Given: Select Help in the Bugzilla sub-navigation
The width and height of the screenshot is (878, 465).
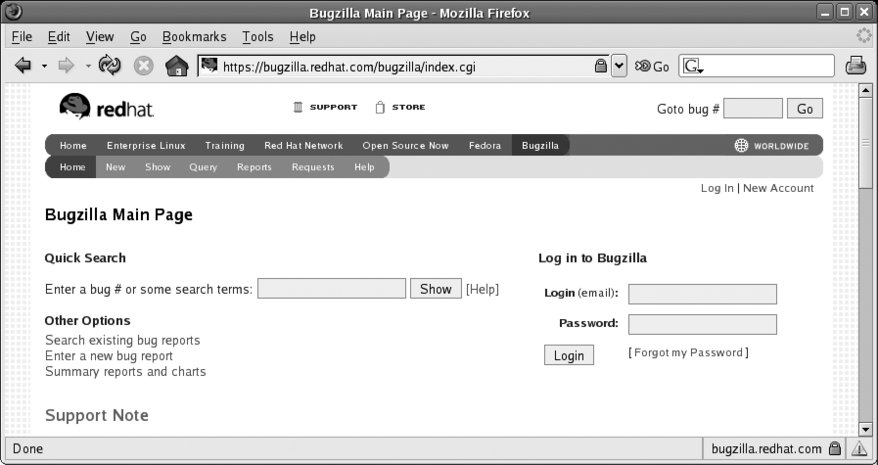Looking at the screenshot, I should tap(364, 168).
